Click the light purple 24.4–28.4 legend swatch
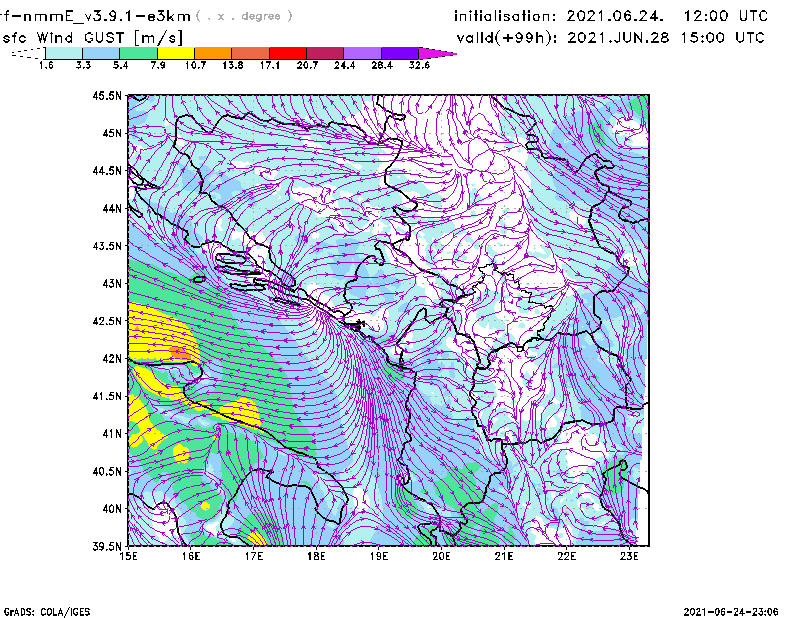Image resolution: width=800 pixels, height=618 pixels. pos(362,53)
